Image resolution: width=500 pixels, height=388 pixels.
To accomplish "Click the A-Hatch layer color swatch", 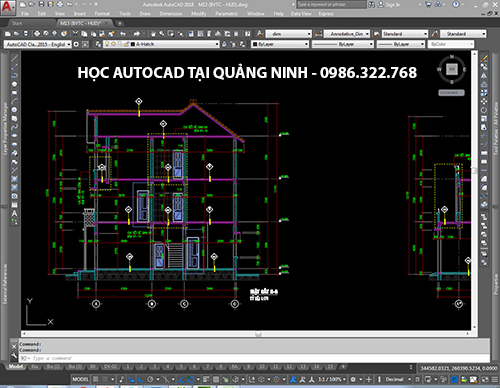I will pos(132,44).
